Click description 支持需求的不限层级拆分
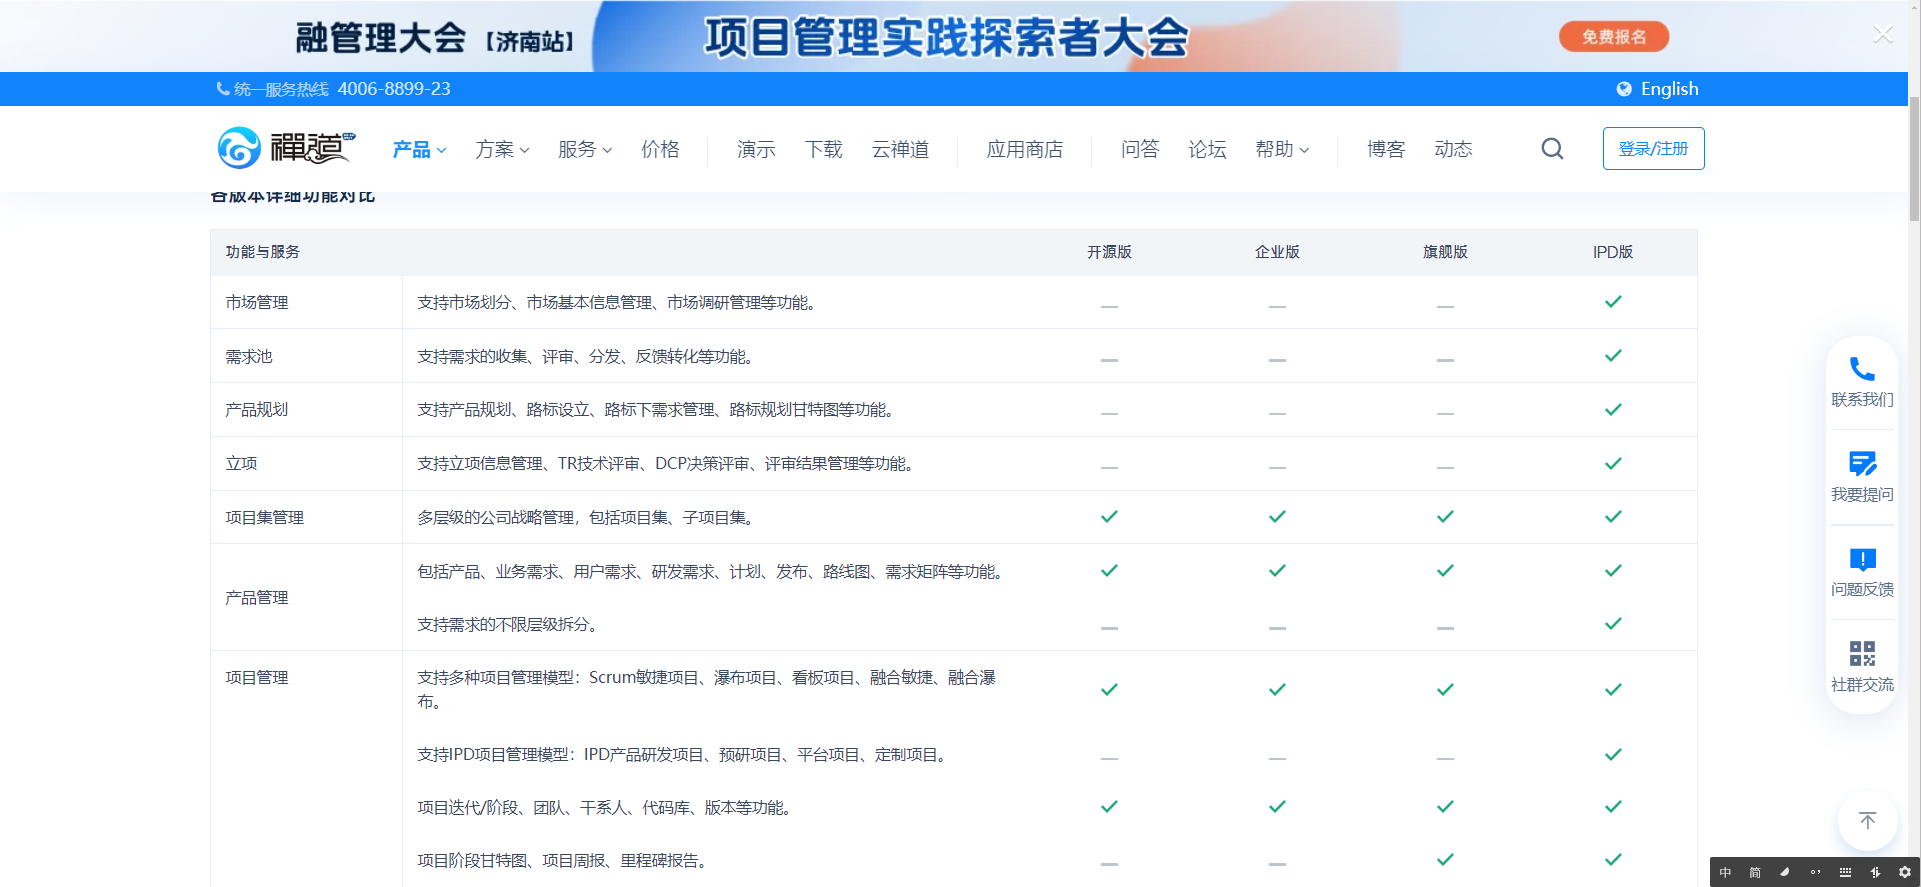Viewport: 1921px width, 887px height. [507, 624]
